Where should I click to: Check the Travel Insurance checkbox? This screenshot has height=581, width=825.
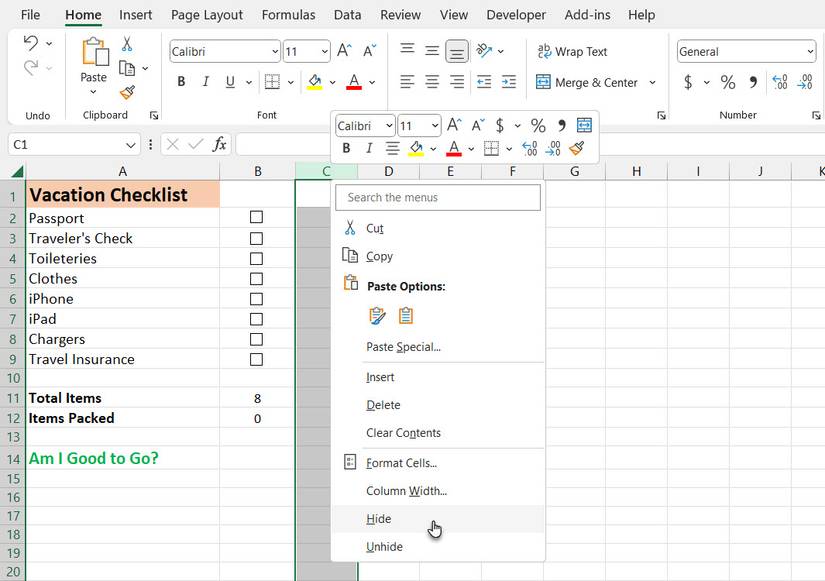256,359
